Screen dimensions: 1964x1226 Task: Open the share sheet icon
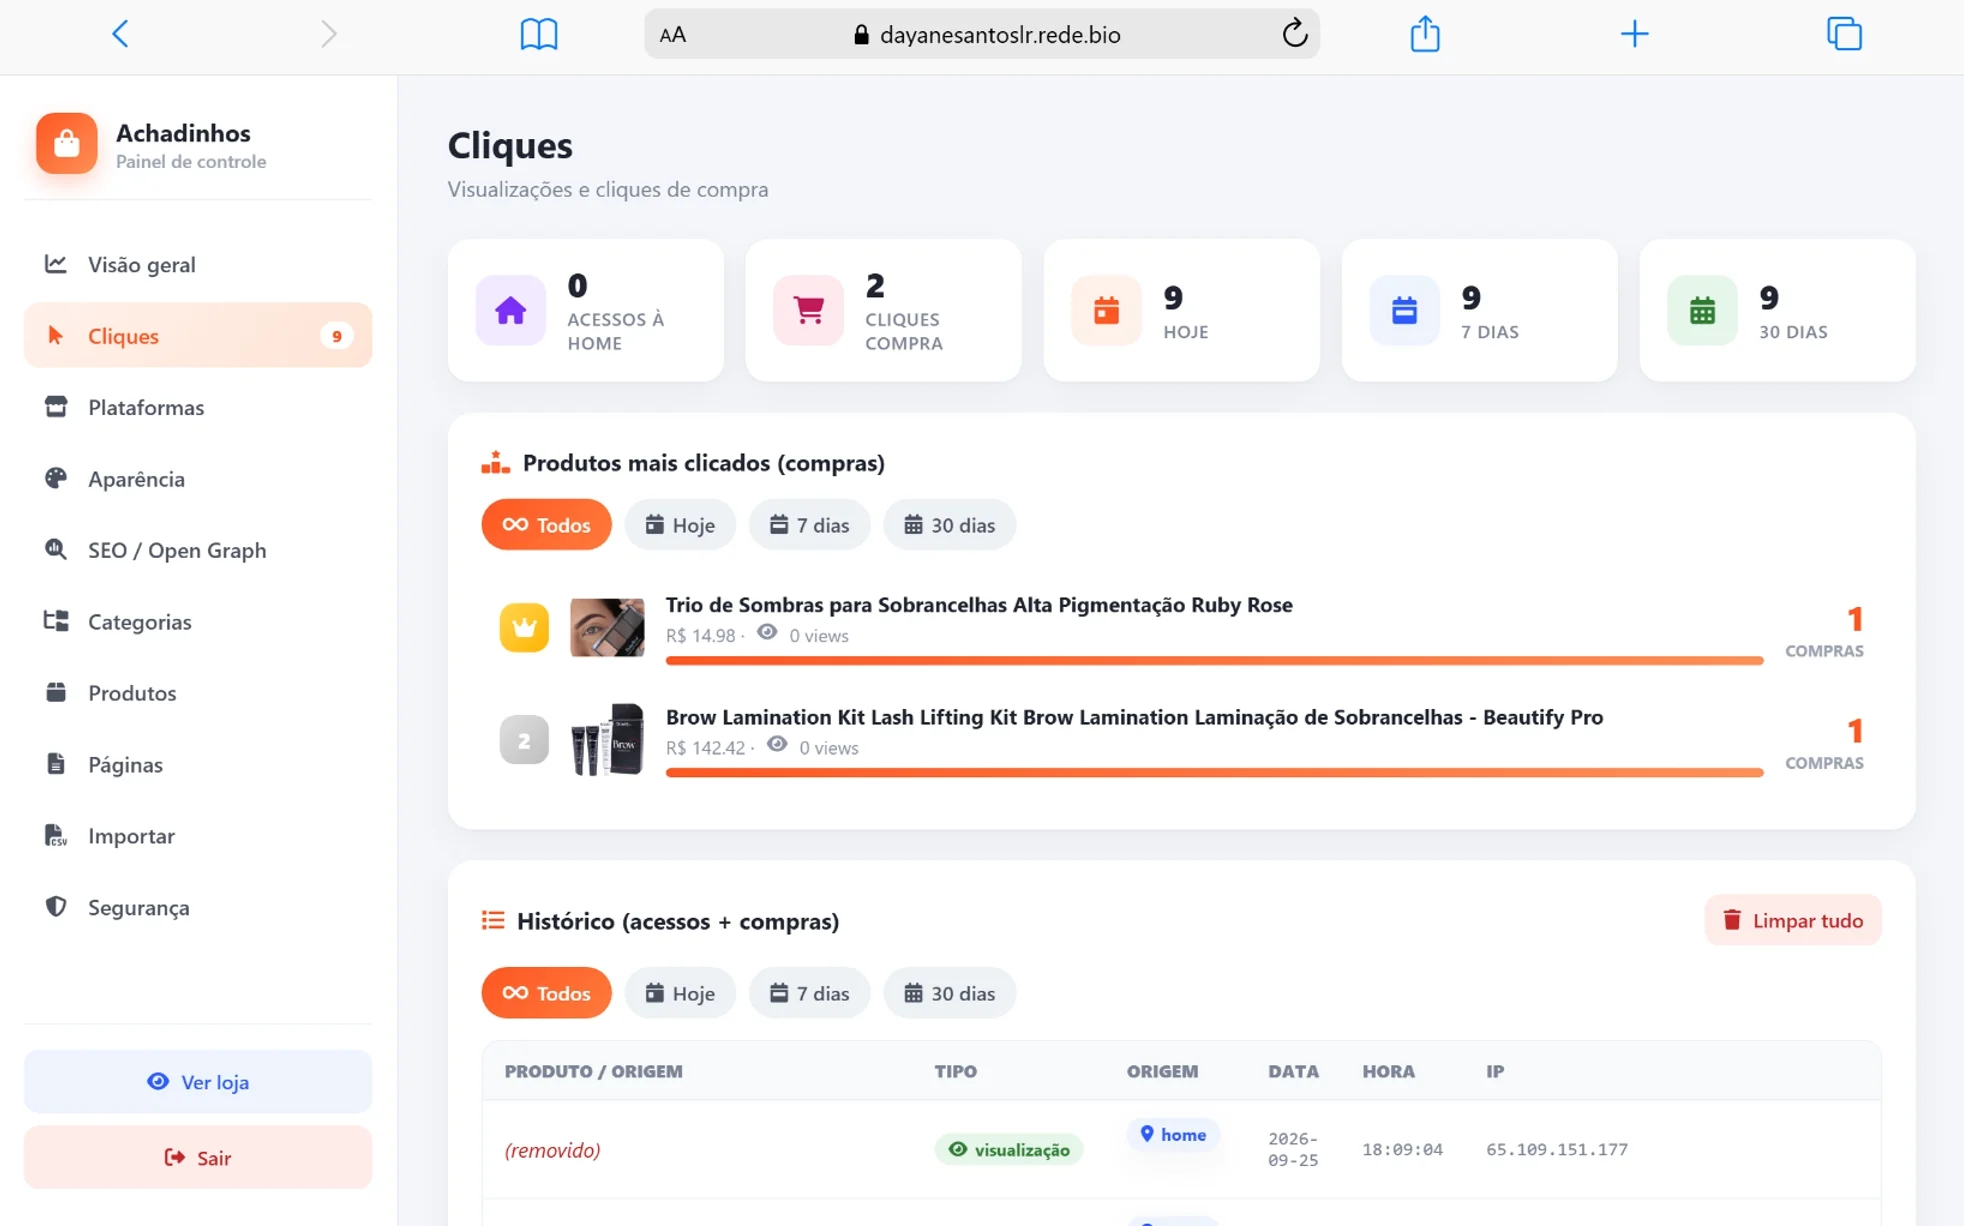[1425, 34]
